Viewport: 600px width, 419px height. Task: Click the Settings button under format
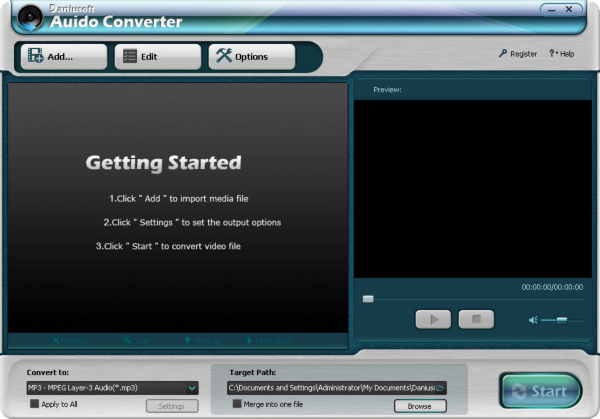[172, 406]
